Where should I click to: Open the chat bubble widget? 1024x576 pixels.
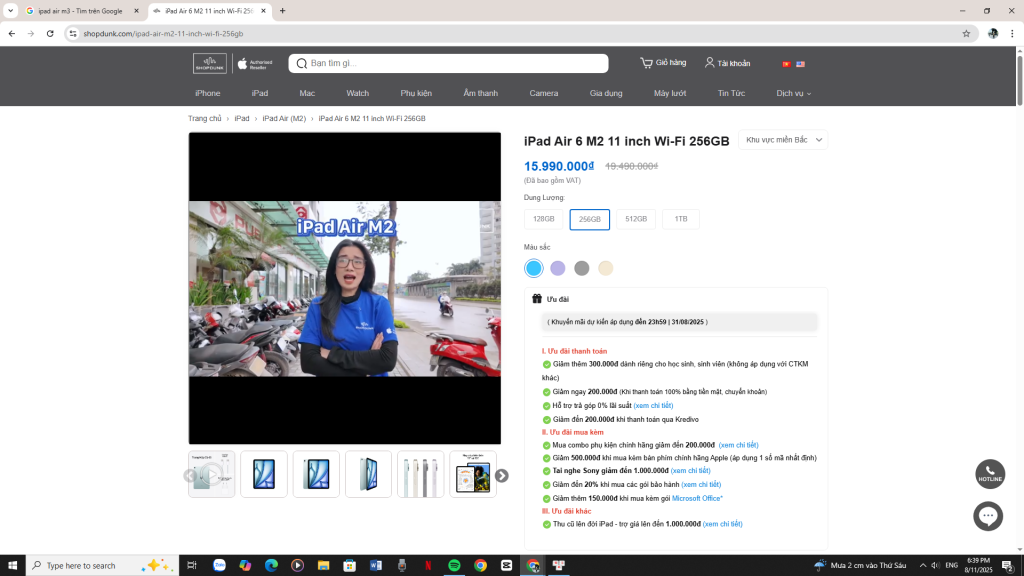[988, 516]
